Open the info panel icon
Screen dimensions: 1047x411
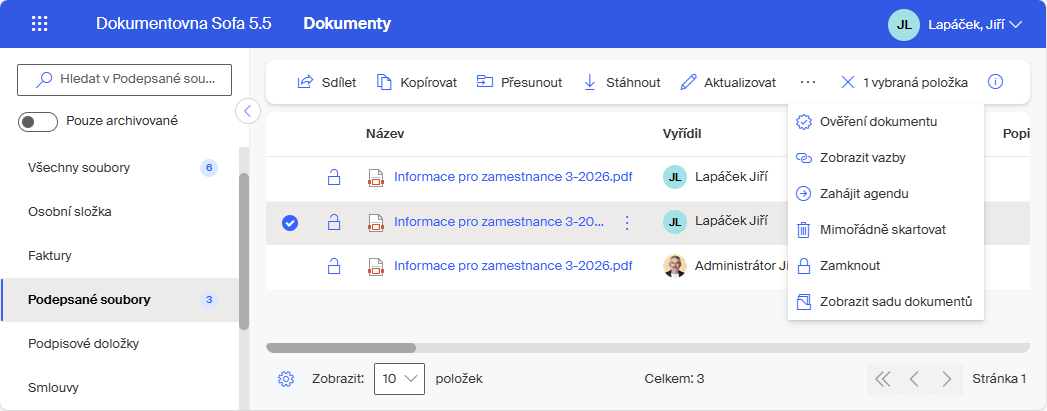click(995, 82)
